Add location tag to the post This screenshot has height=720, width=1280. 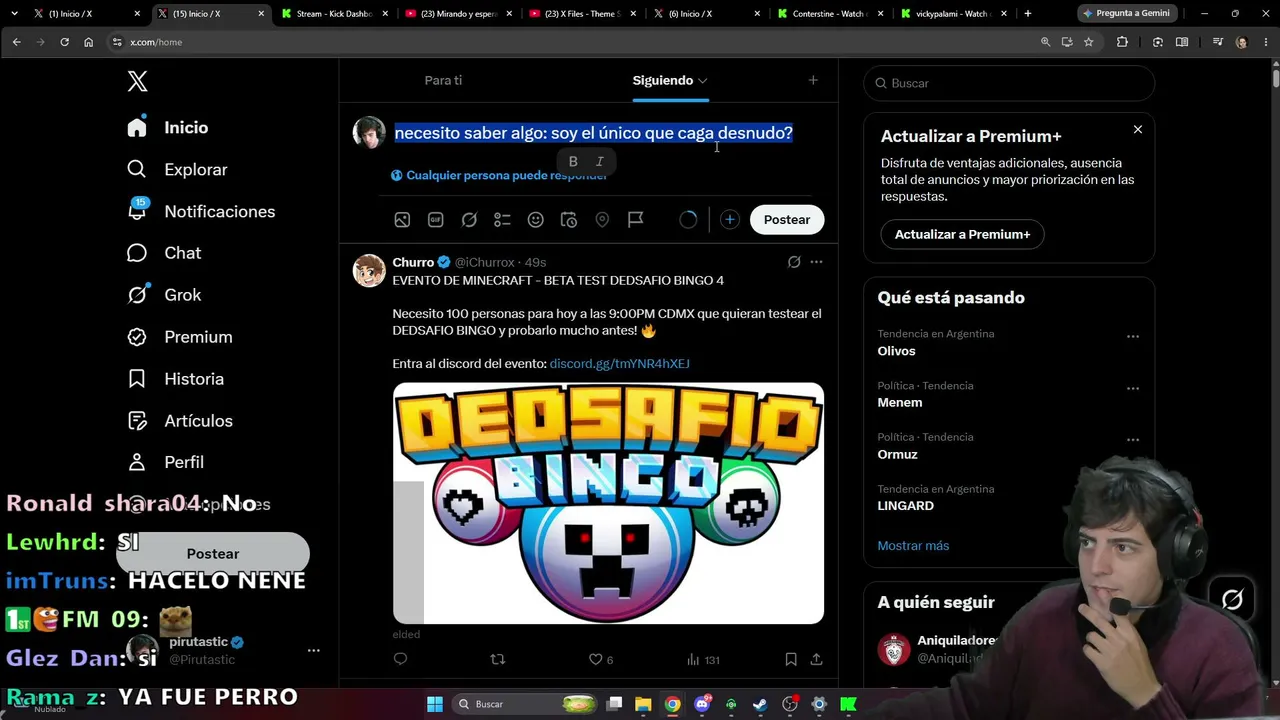[x=602, y=220]
